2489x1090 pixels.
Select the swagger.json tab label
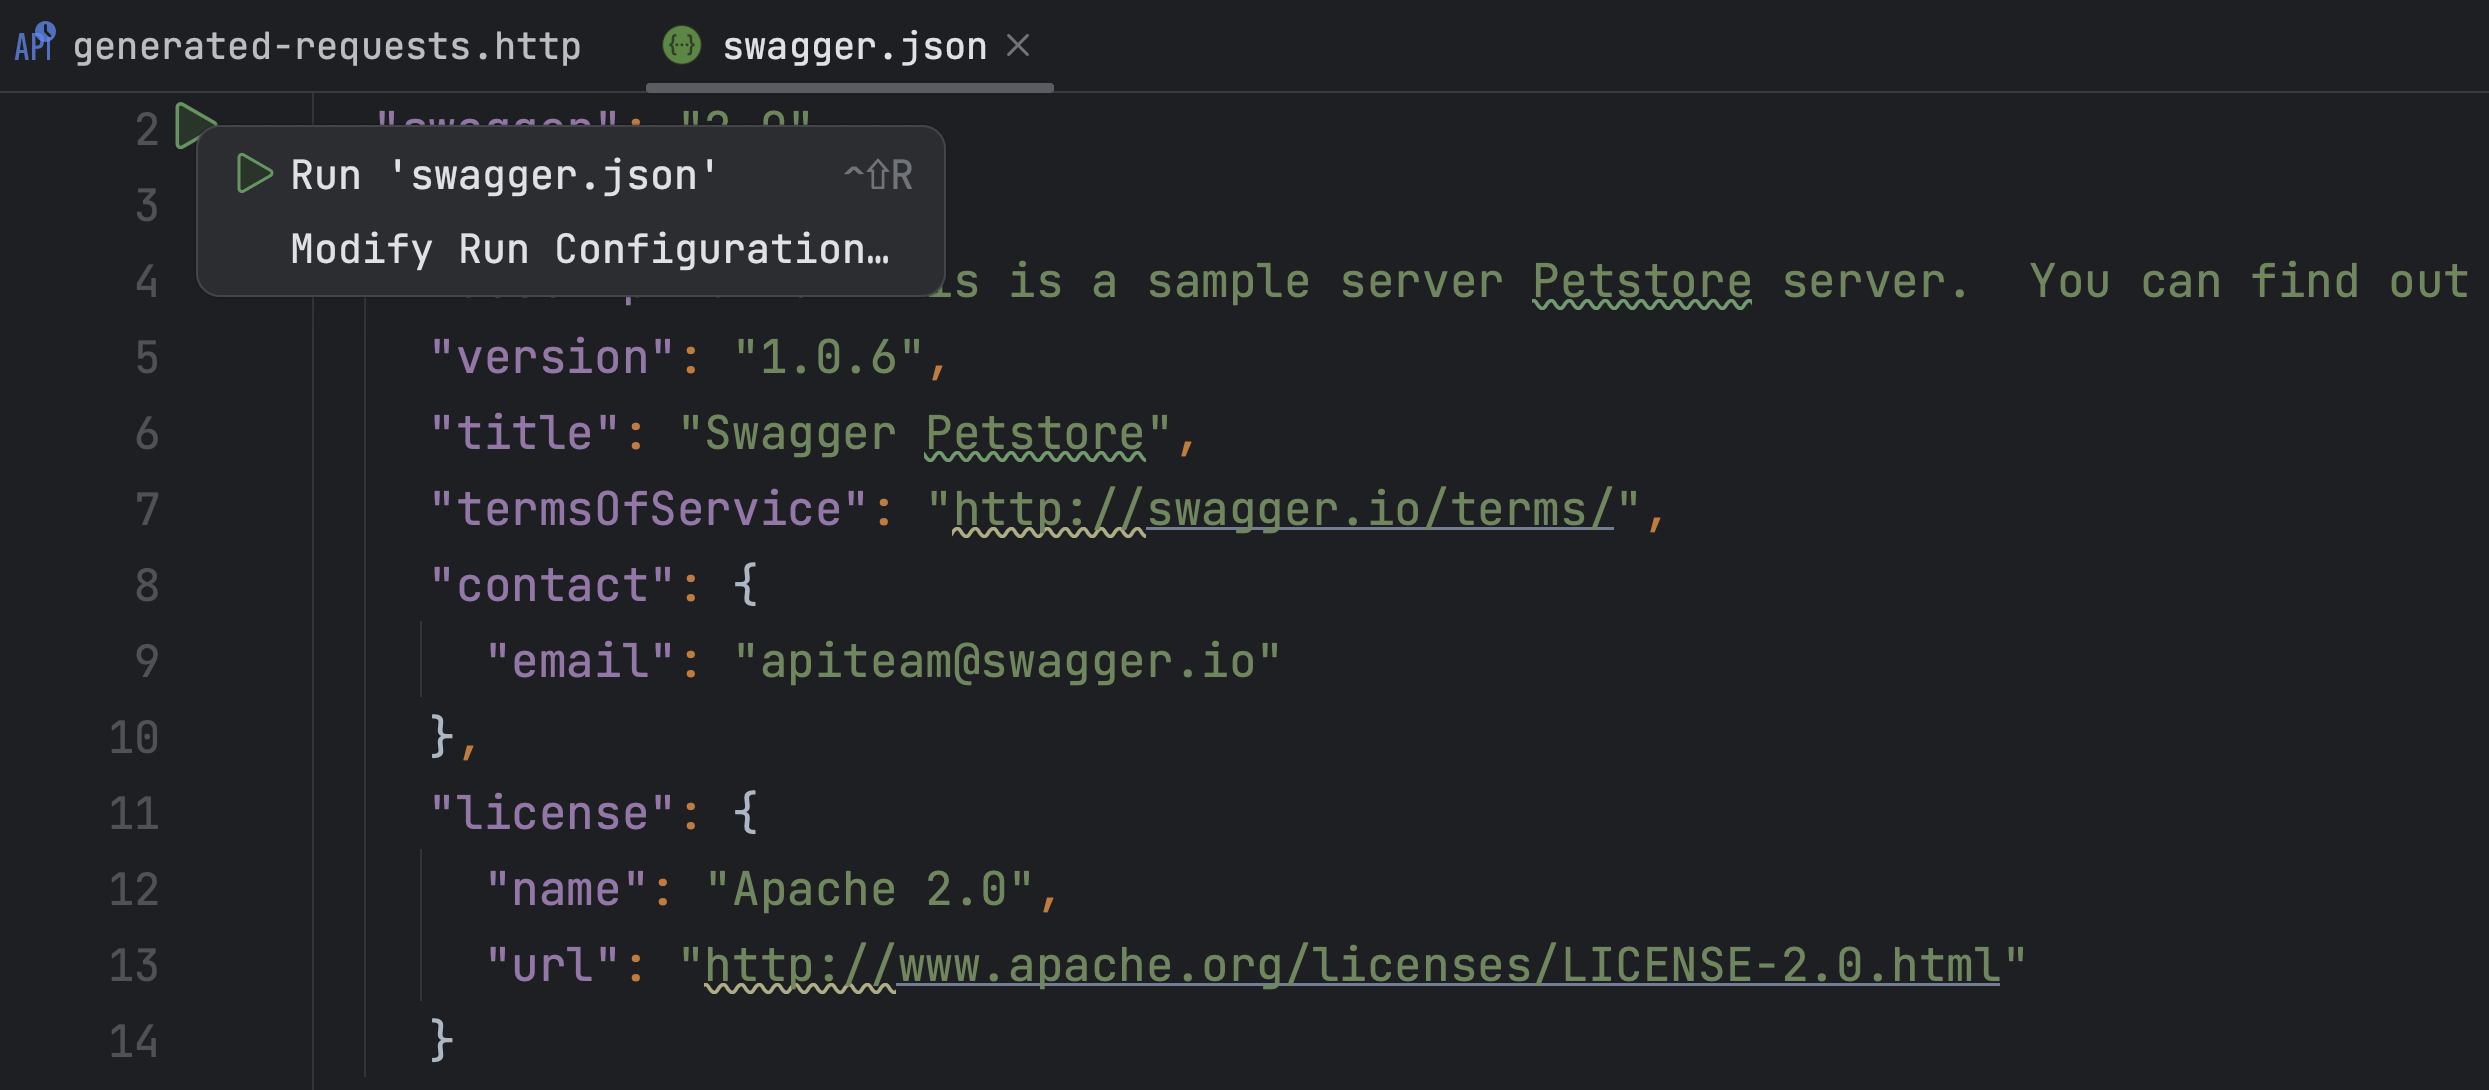pyautogui.click(x=854, y=46)
